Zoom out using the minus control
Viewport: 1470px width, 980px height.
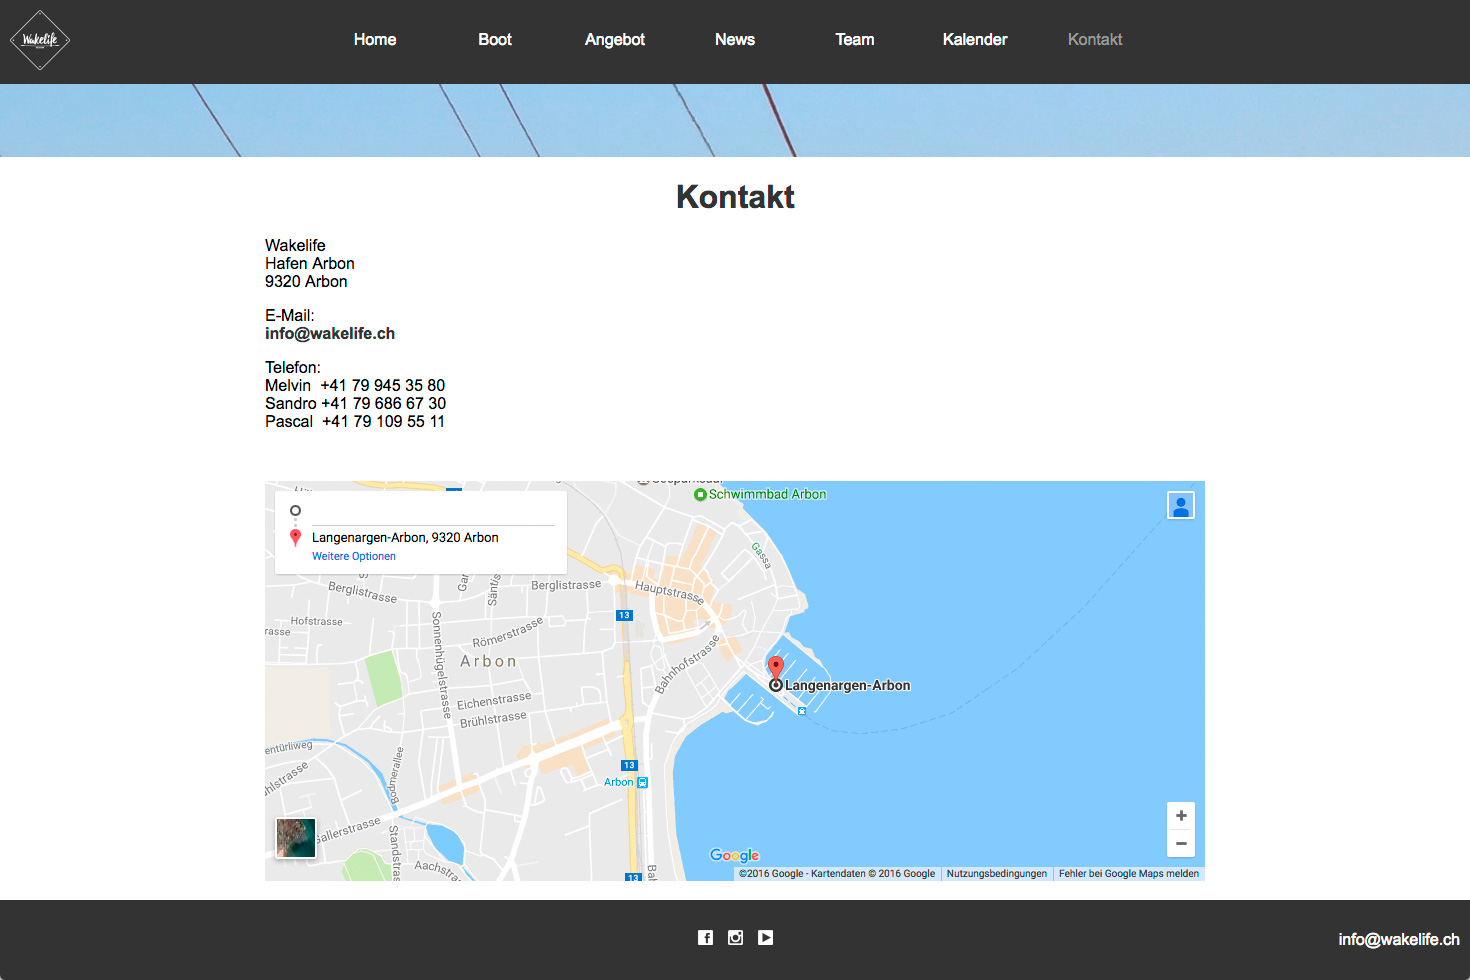(1181, 844)
